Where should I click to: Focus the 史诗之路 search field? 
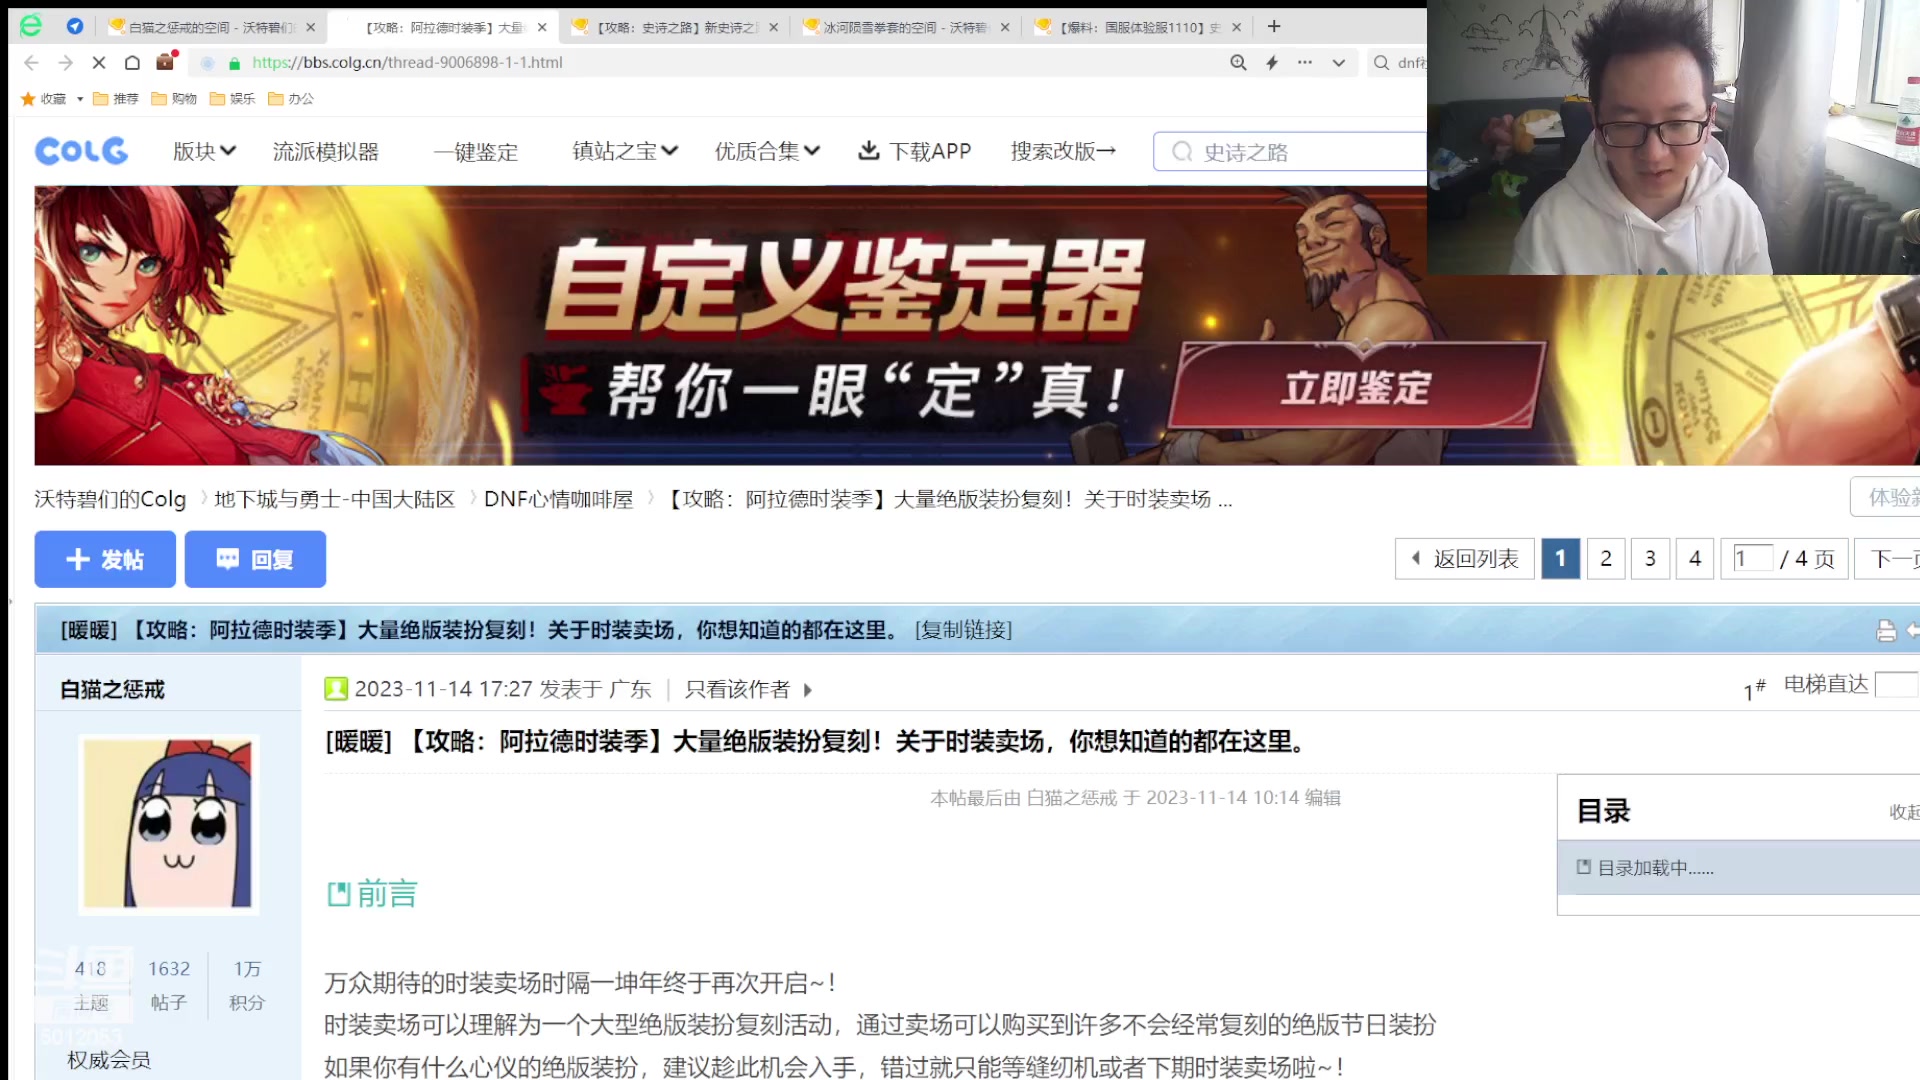point(1290,152)
